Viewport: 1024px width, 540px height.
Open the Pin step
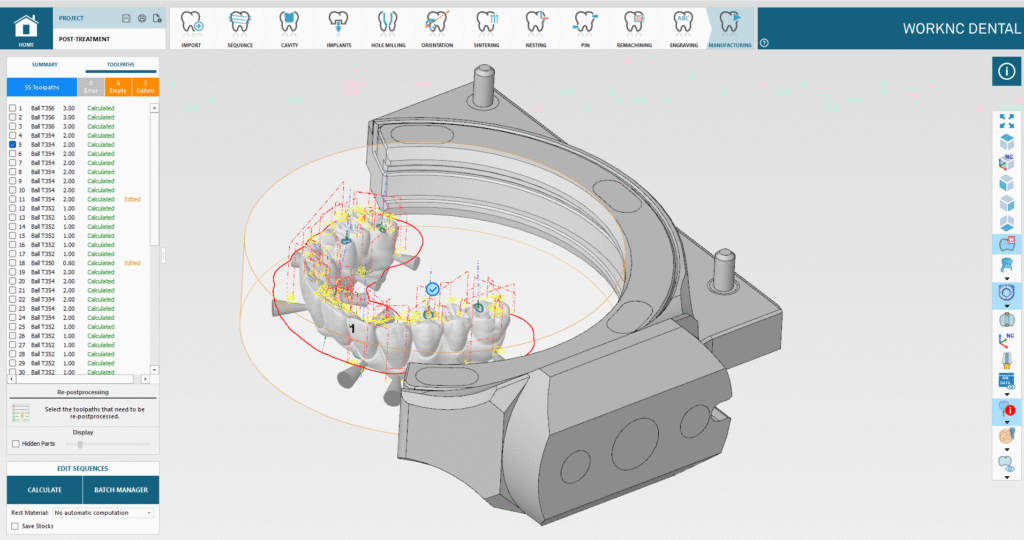(584, 29)
